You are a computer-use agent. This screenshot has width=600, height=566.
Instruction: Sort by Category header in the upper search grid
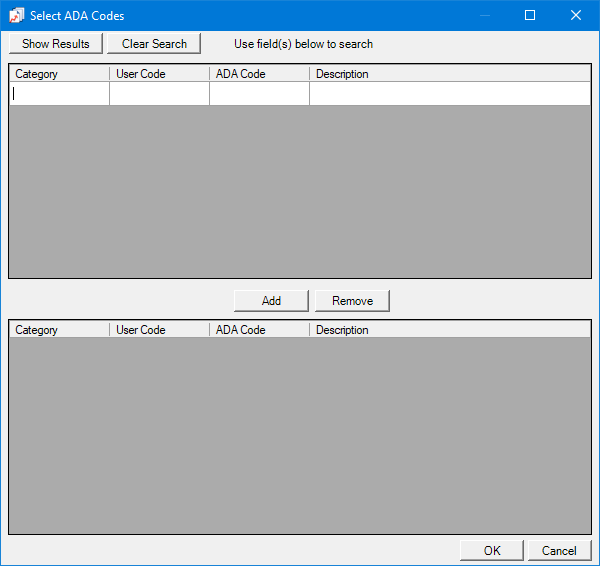59,74
